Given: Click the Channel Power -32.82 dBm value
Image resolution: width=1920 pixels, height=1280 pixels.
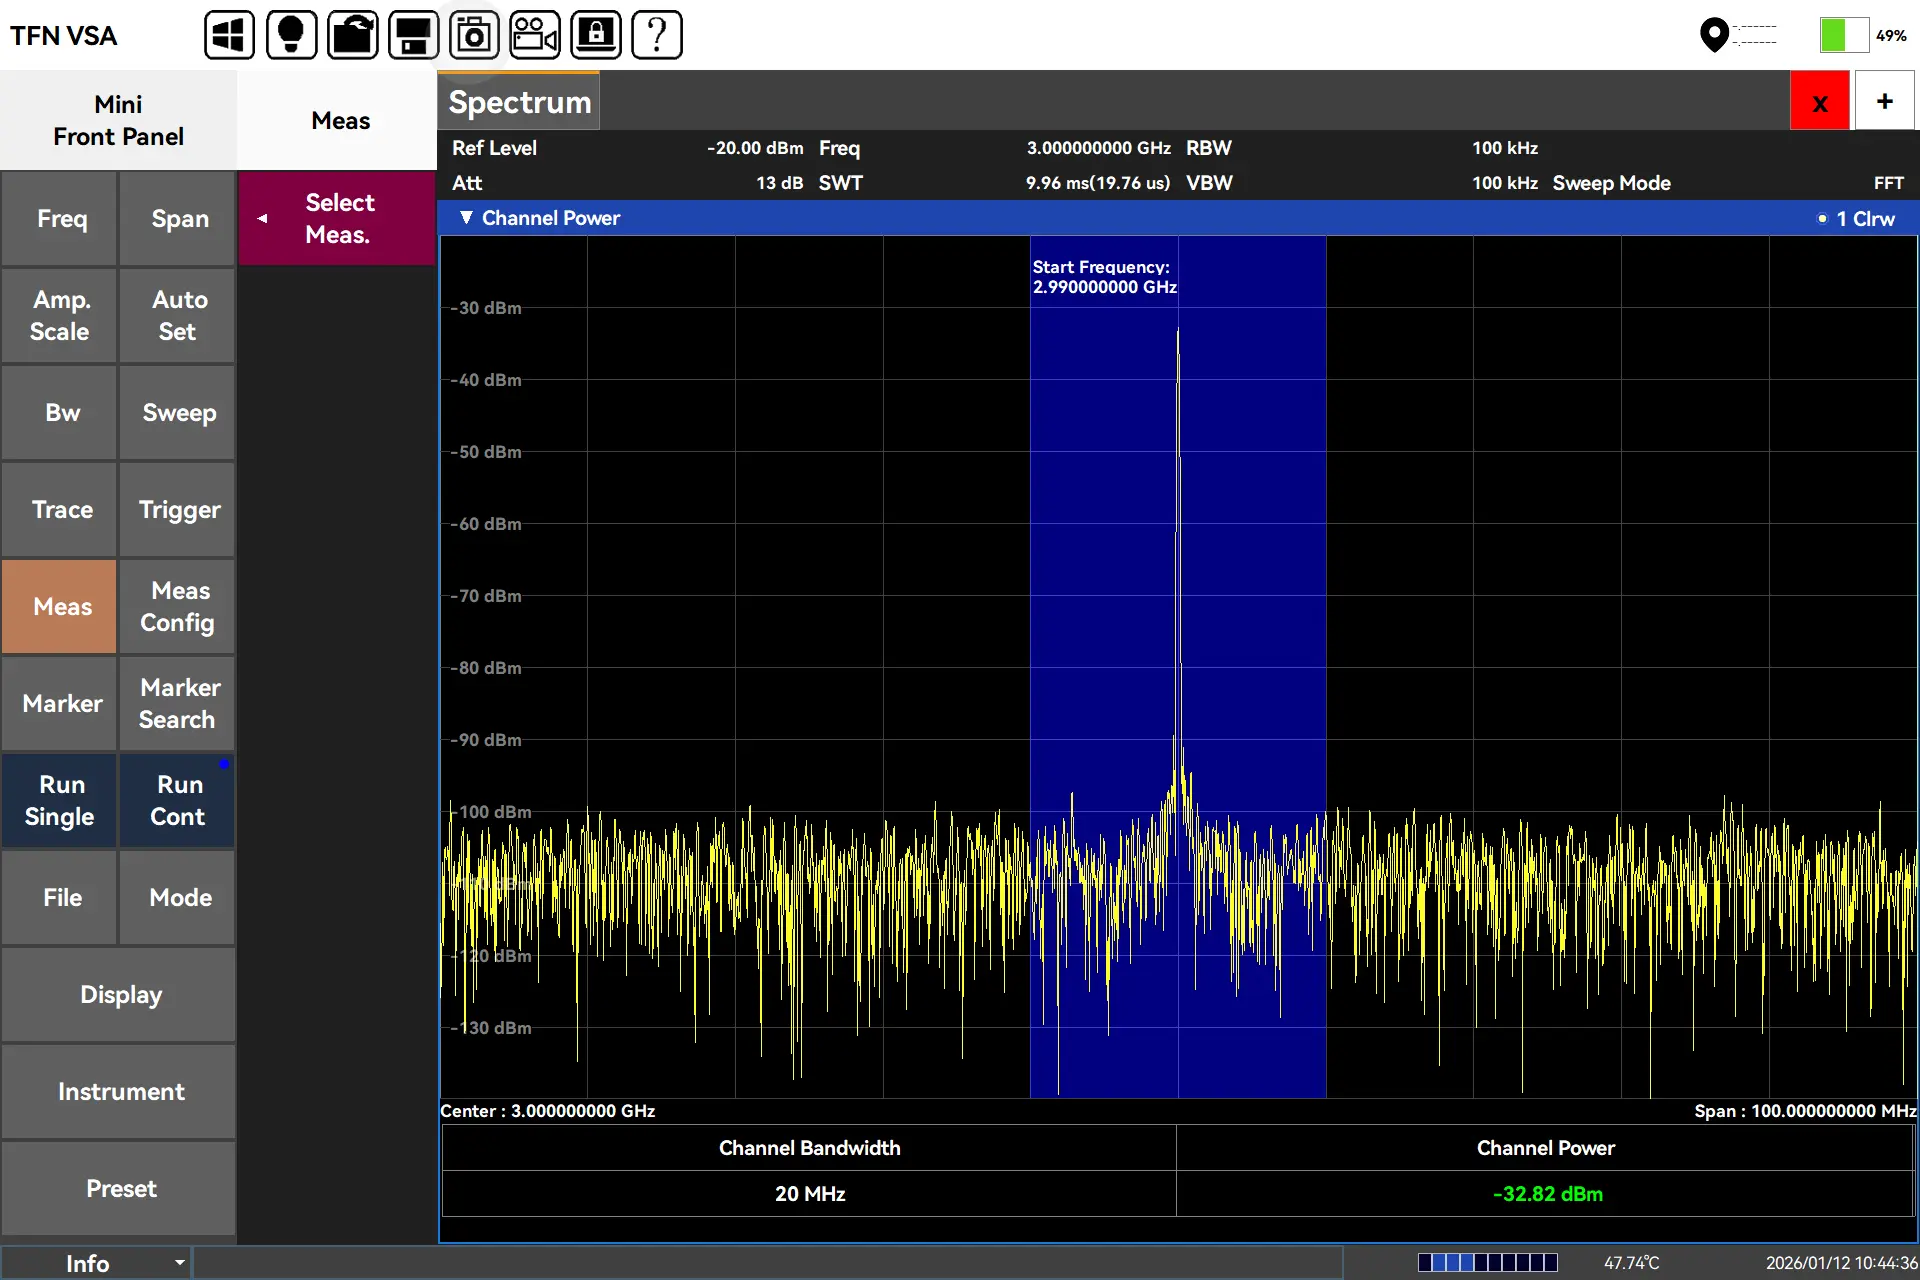Looking at the screenshot, I should tap(1547, 1193).
